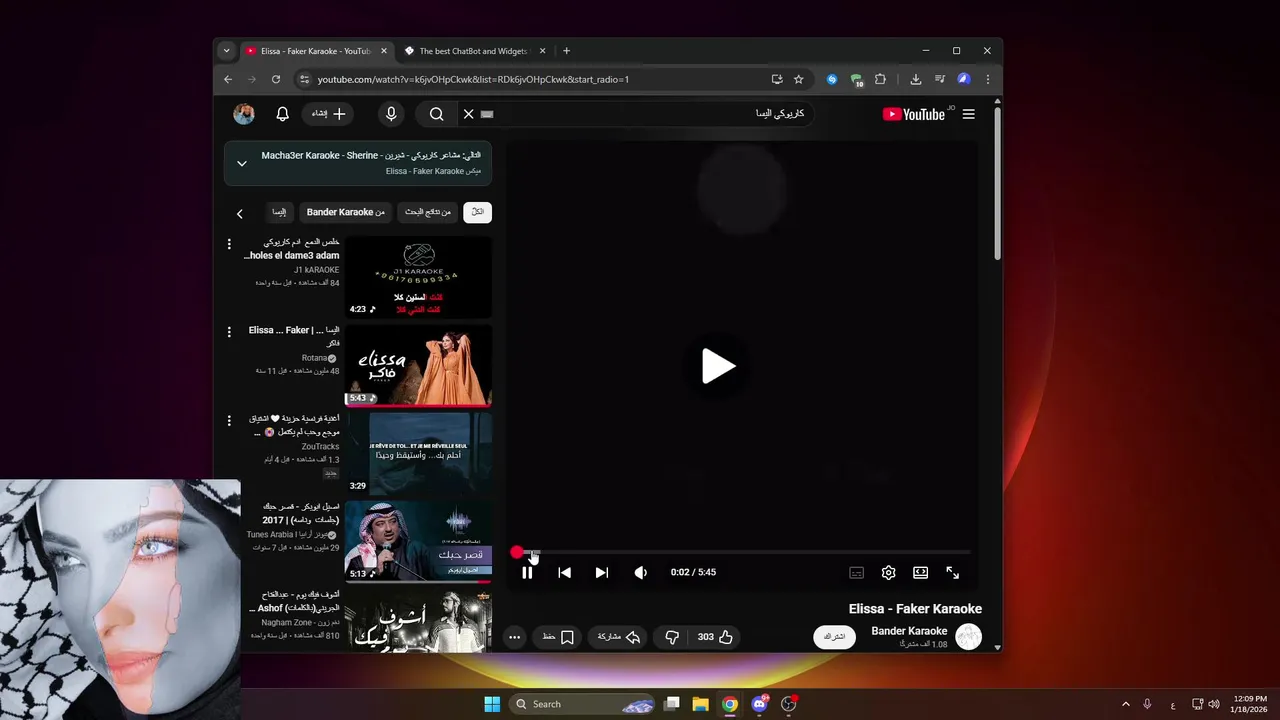The image size is (1280, 720).
Task: Open YouTube notifications bell
Action: [x=282, y=114]
